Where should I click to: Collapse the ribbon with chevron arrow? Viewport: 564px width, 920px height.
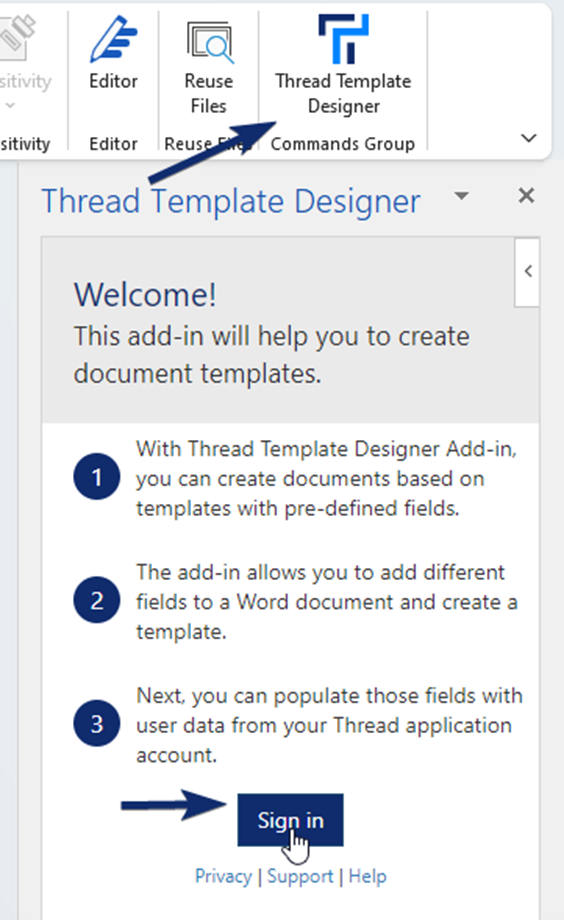click(x=529, y=138)
